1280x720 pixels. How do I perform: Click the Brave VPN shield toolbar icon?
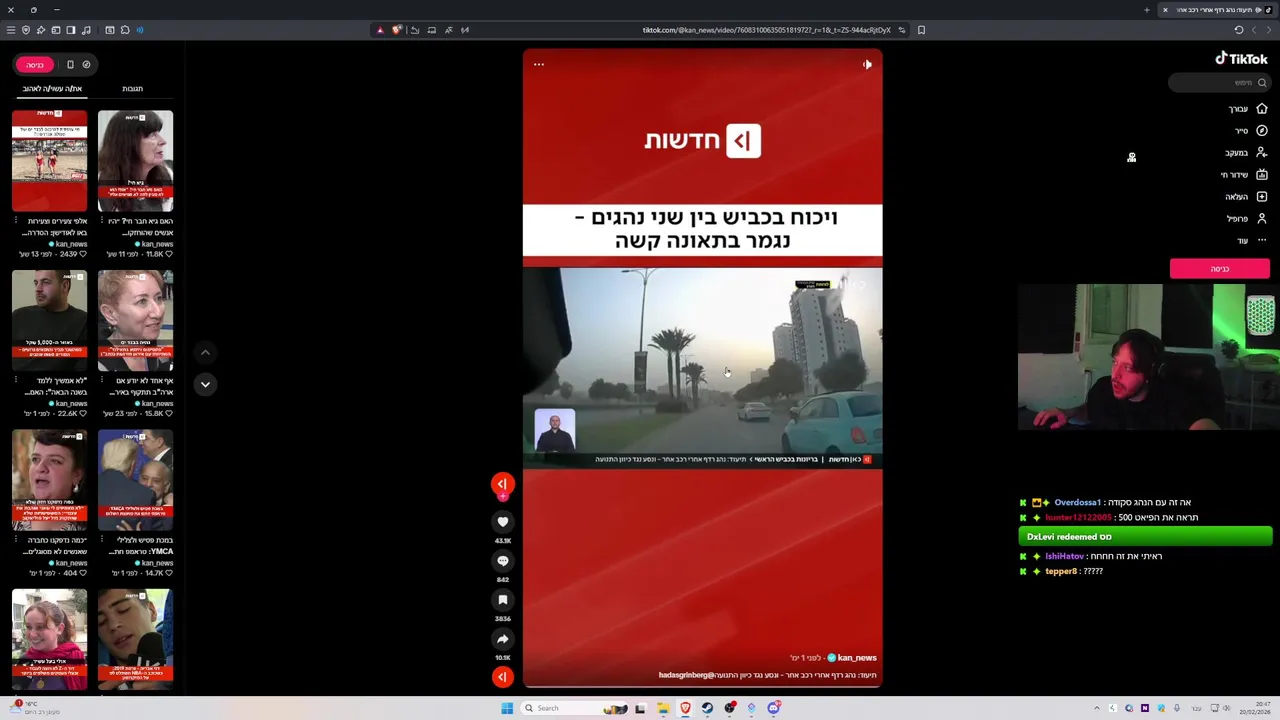point(26,30)
